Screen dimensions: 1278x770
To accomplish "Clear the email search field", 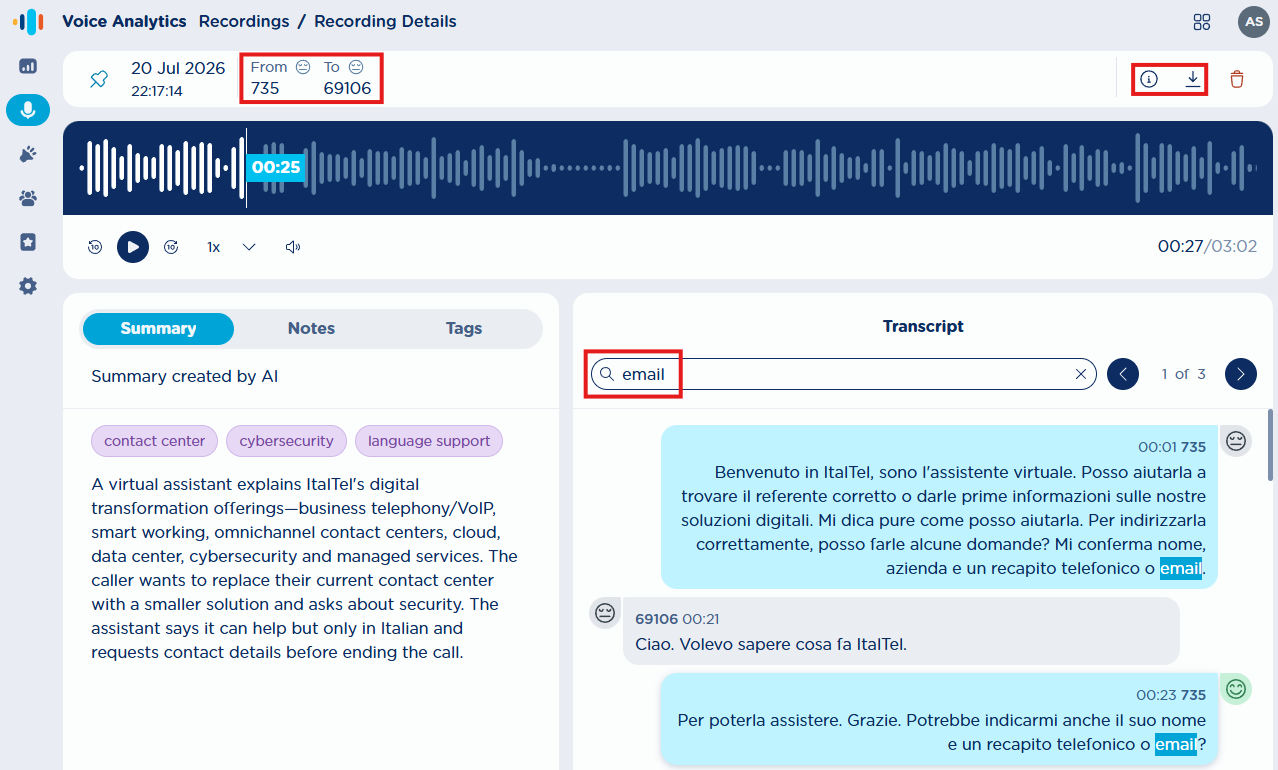I will pos(1080,374).
